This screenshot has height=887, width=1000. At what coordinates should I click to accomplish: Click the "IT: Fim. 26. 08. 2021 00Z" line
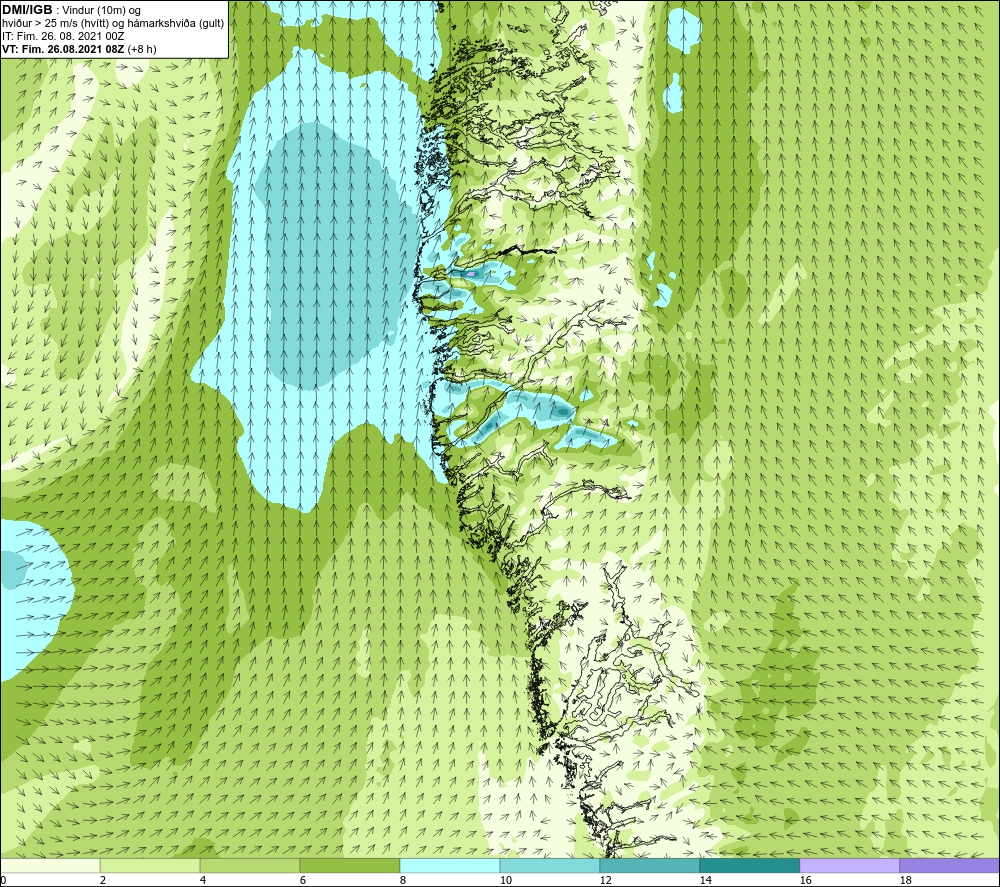point(63,36)
